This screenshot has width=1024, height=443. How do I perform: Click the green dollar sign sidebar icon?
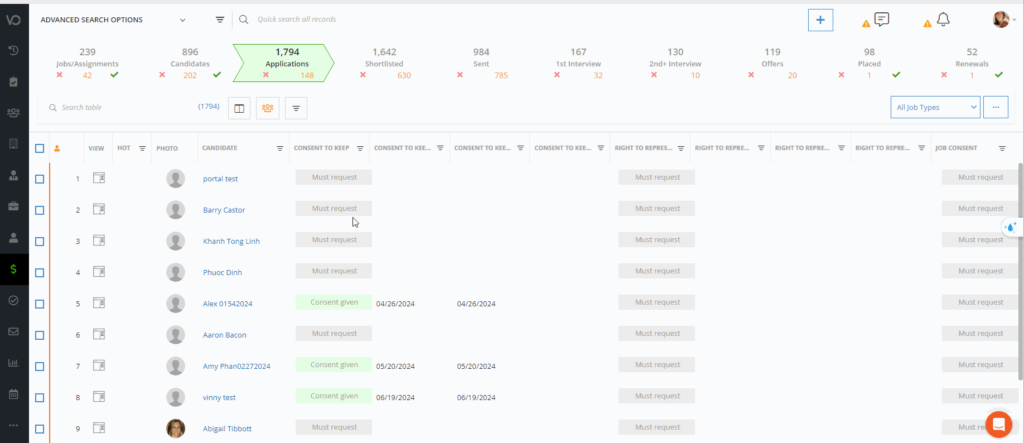click(x=13, y=268)
